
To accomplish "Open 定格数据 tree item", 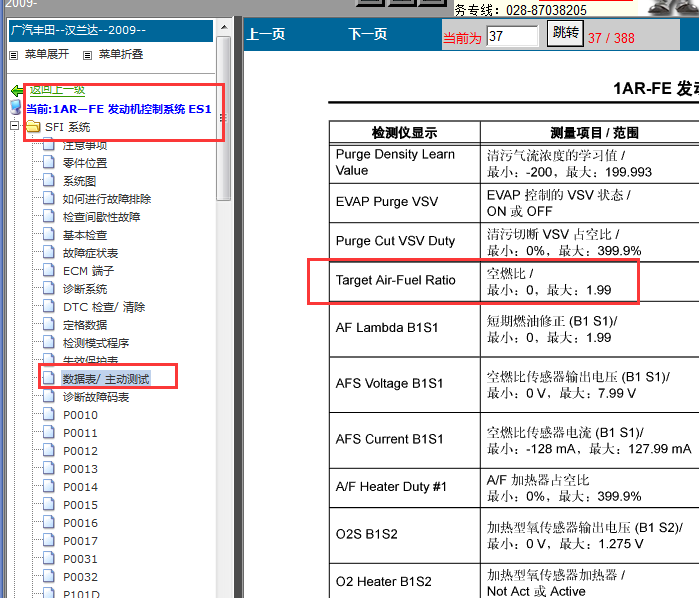I will [x=85, y=325].
